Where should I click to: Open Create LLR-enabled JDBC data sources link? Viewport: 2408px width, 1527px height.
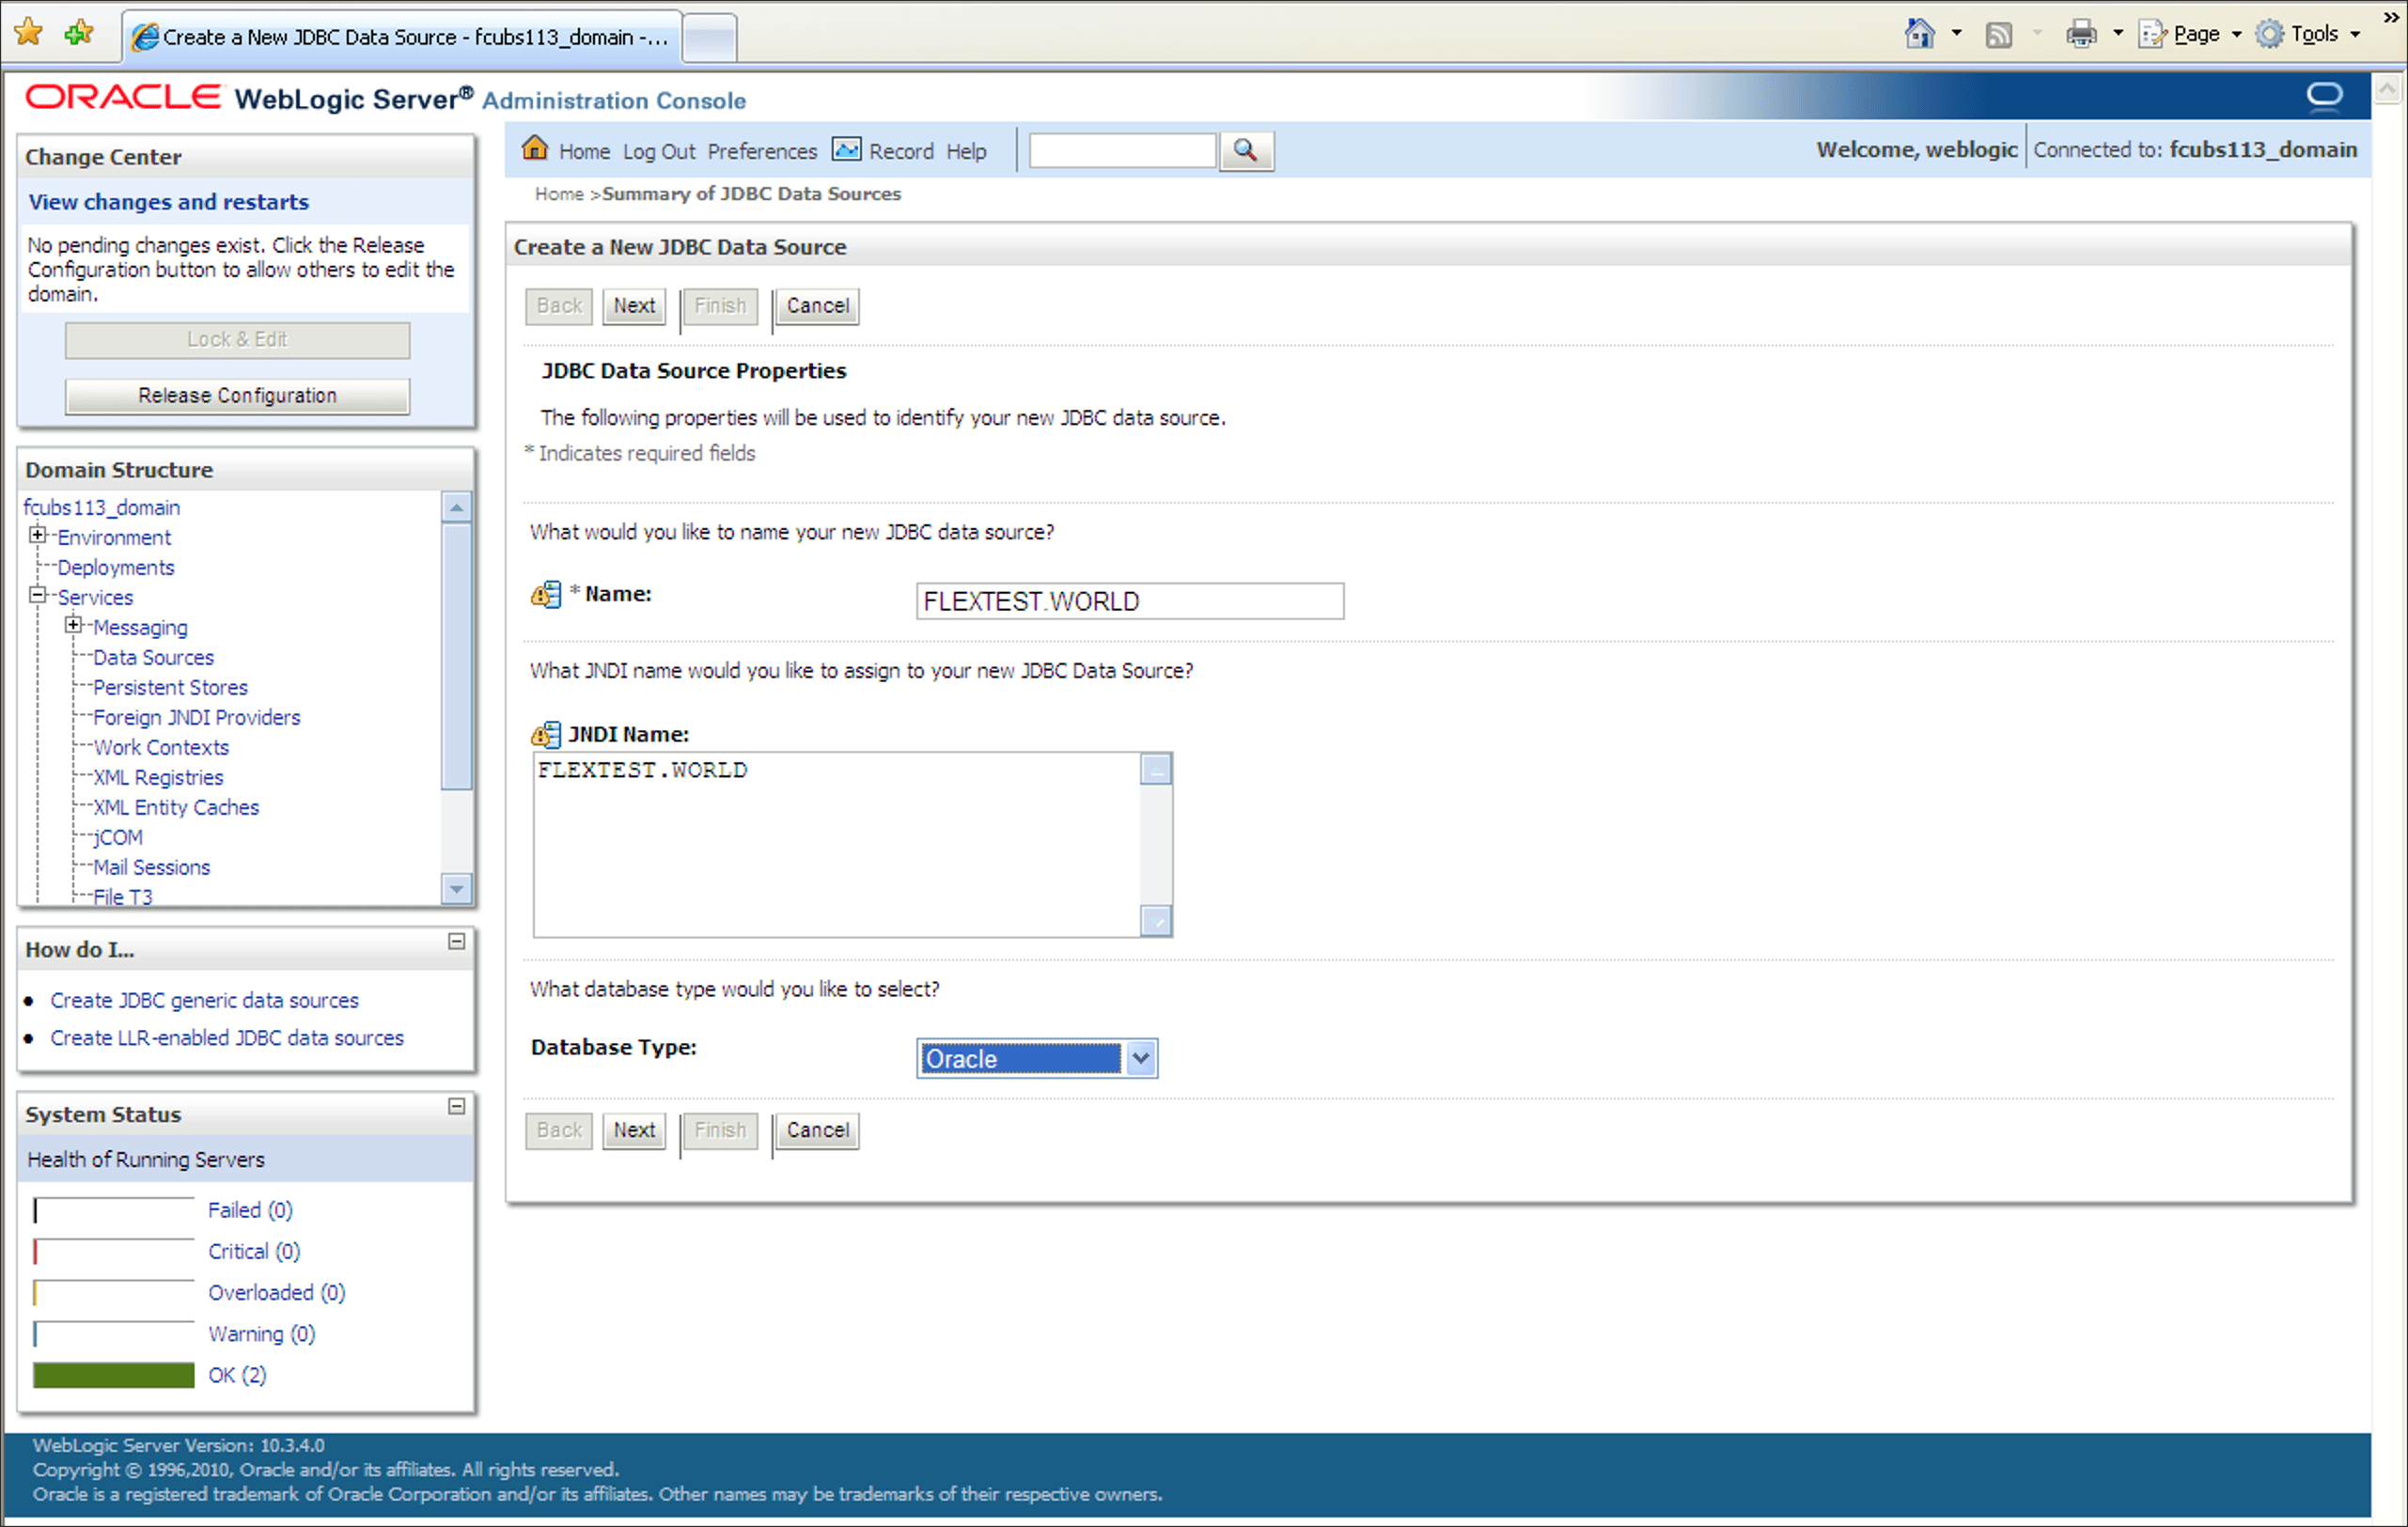tap(227, 1038)
